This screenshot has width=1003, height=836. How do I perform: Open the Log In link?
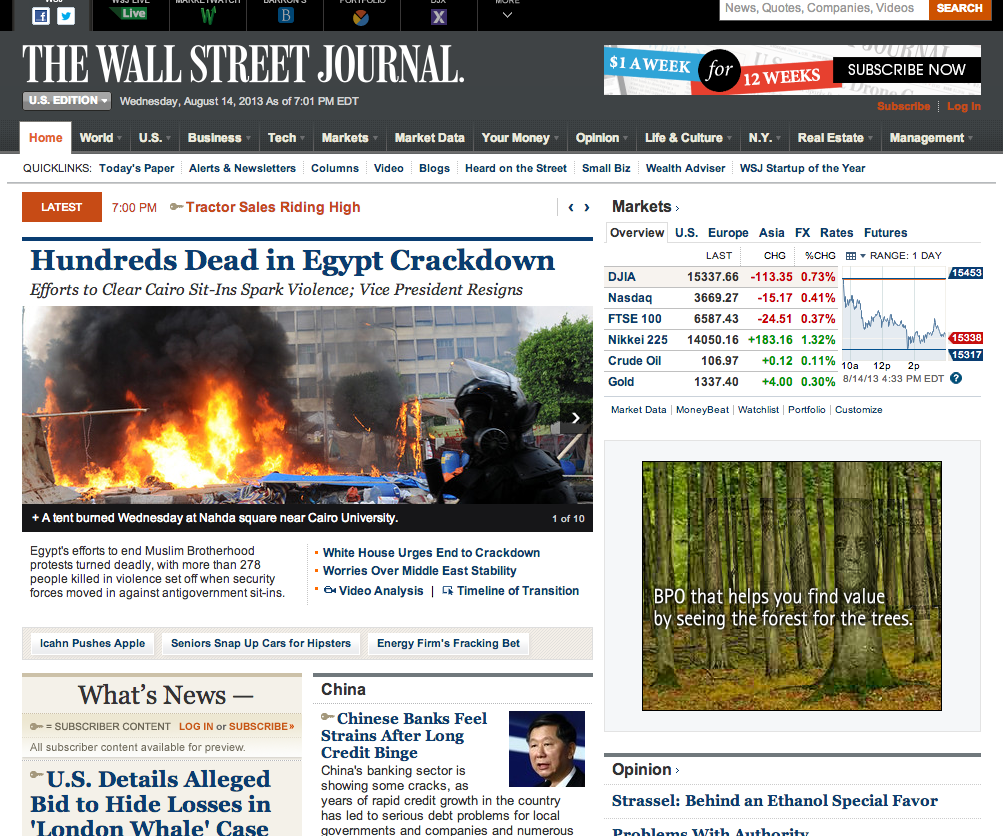point(961,106)
